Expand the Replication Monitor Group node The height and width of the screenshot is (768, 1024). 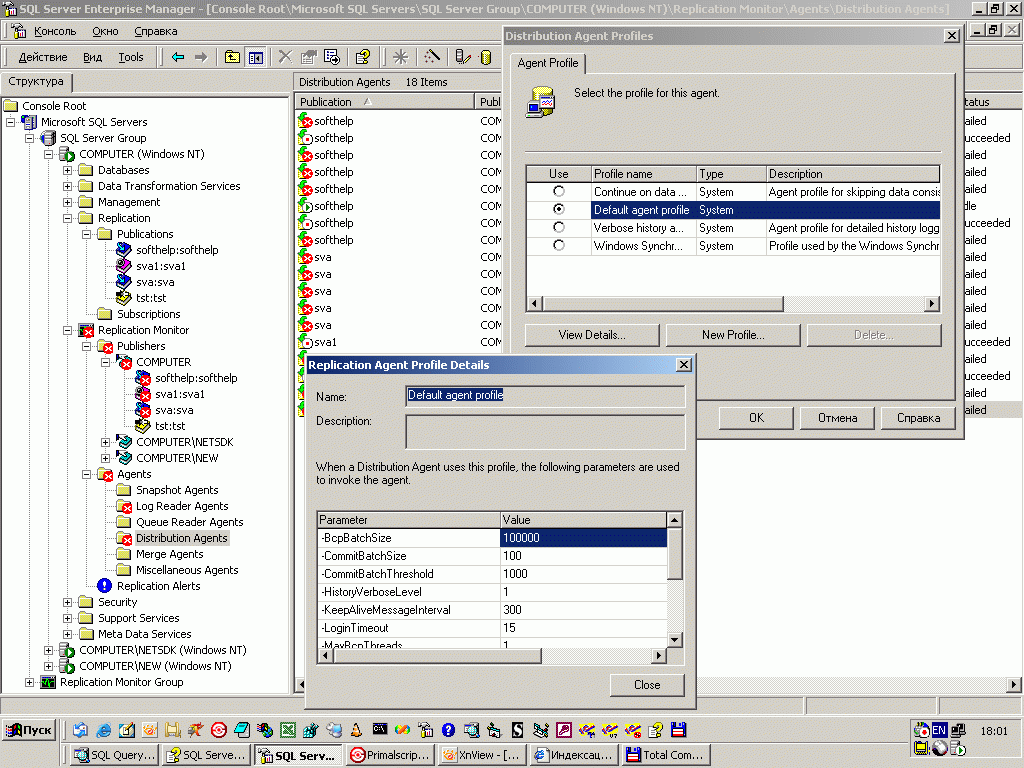[x=29, y=682]
